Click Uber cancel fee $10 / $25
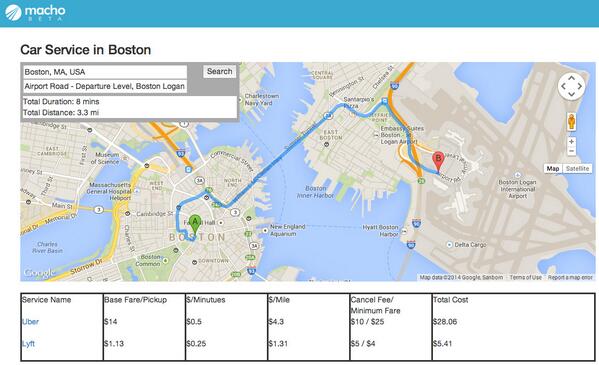599x365 pixels. tap(367, 322)
